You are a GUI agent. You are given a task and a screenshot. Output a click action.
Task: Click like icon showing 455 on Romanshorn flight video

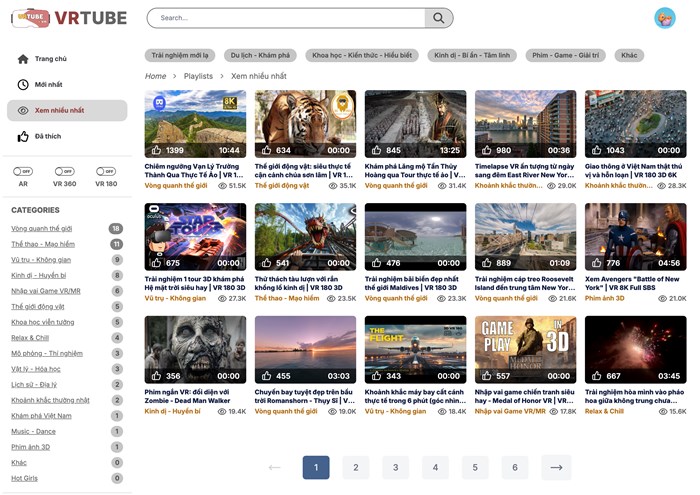point(267,376)
